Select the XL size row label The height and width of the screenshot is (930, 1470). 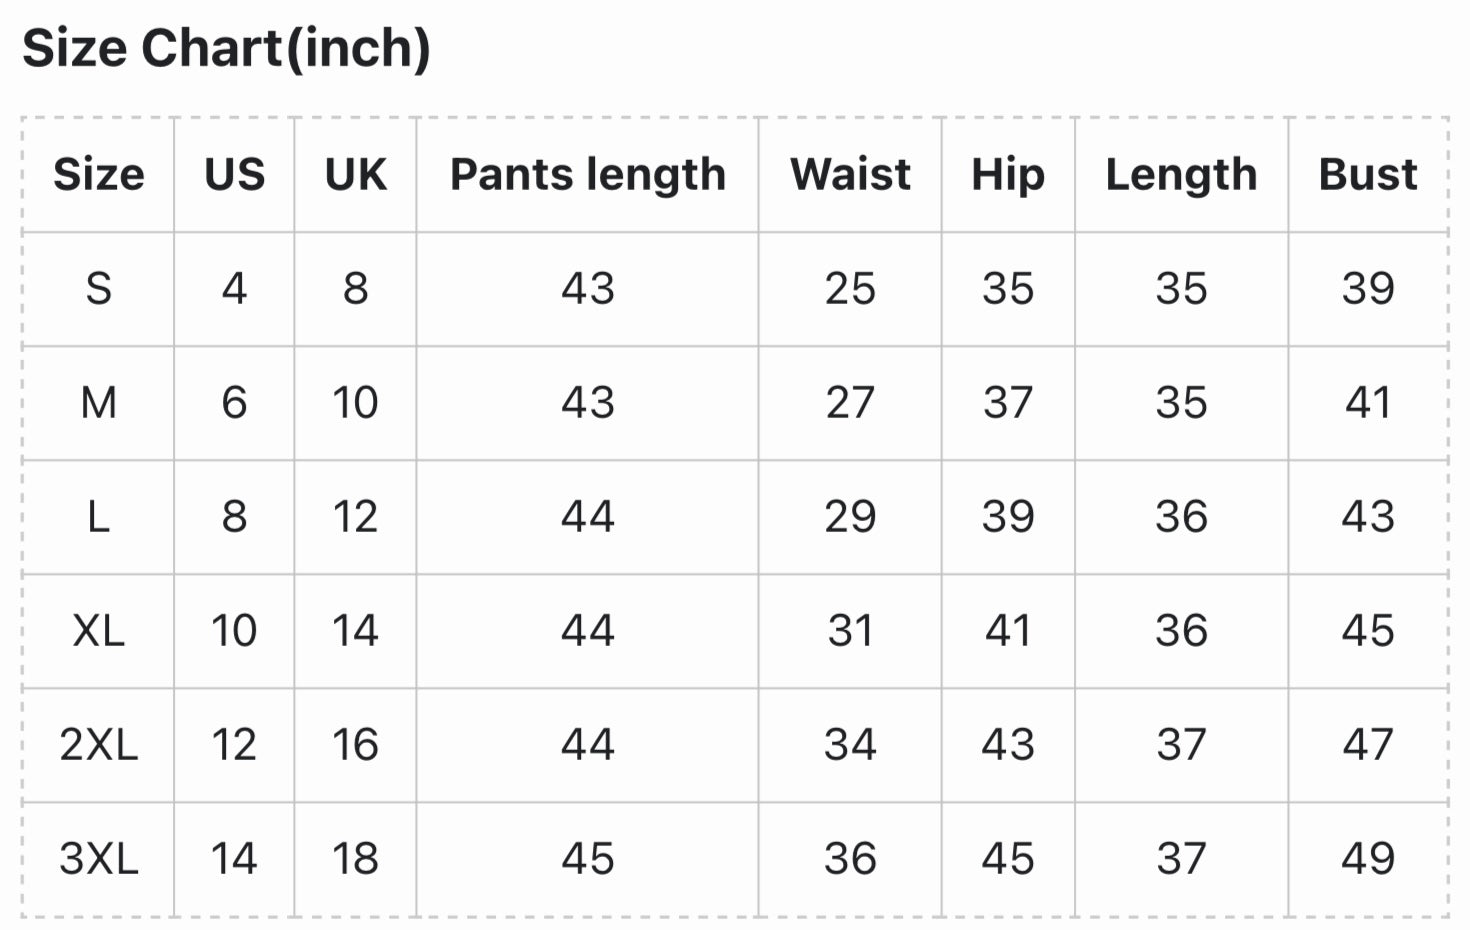coord(98,631)
